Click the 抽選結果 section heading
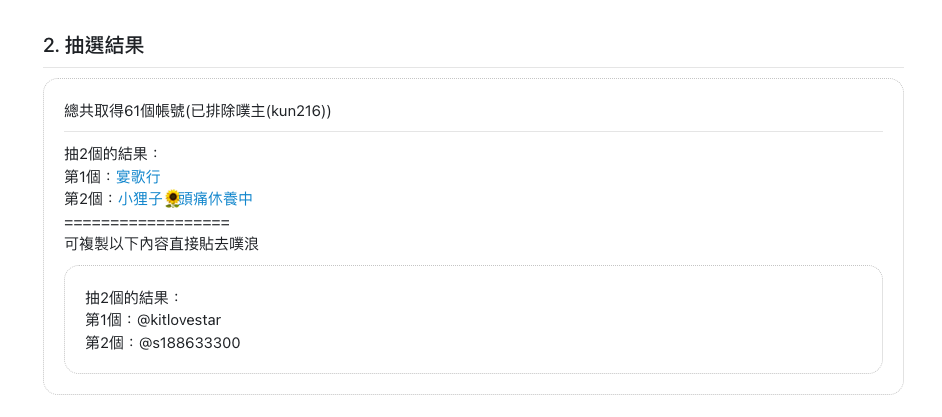 [x=105, y=45]
